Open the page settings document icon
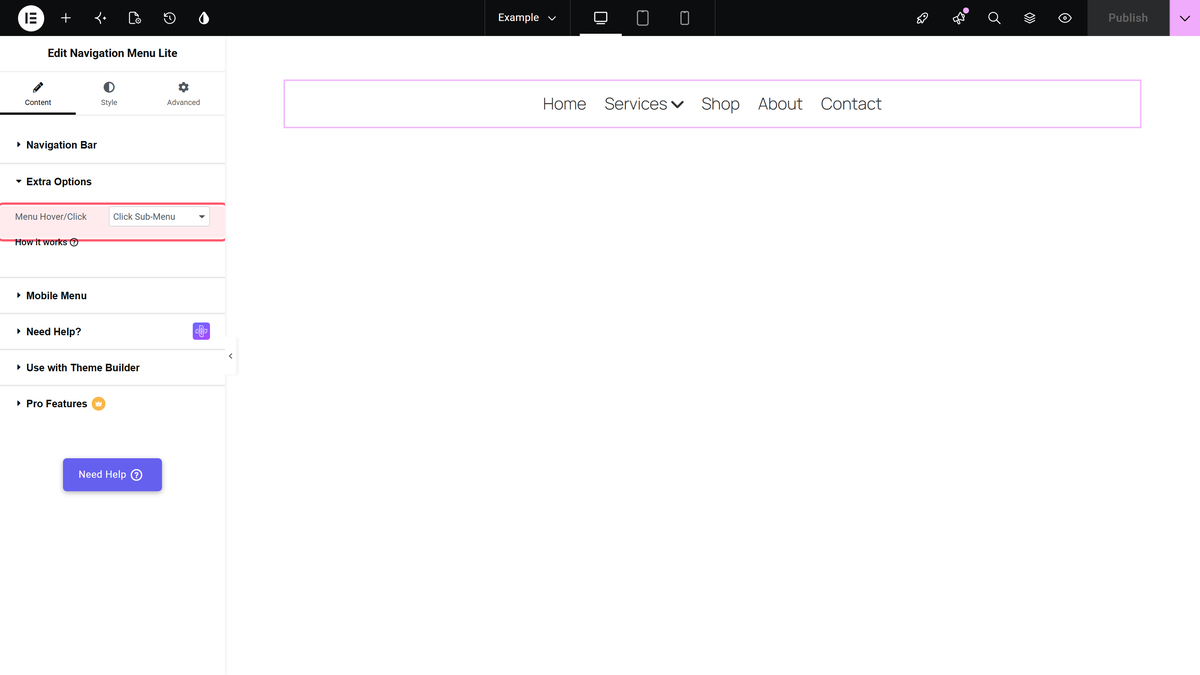Image resolution: width=1200 pixels, height=675 pixels. pos(135,18)
